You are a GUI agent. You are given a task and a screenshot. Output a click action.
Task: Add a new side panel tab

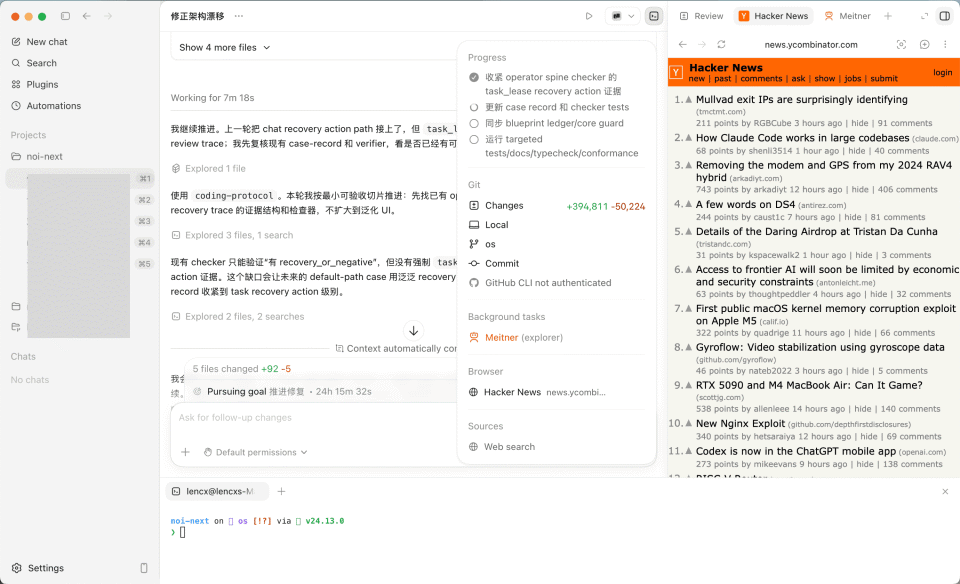(888, 16)
